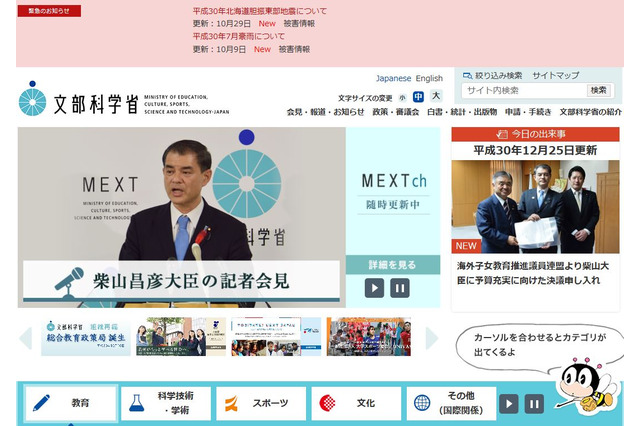Open the red shirts crowd banner
The width and height of the screenshot is (640, 426).
coord(369,337)
